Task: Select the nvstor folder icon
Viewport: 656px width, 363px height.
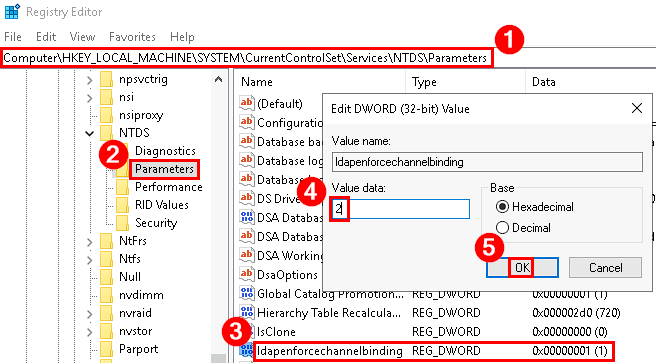Action: [x=107, y=331]
